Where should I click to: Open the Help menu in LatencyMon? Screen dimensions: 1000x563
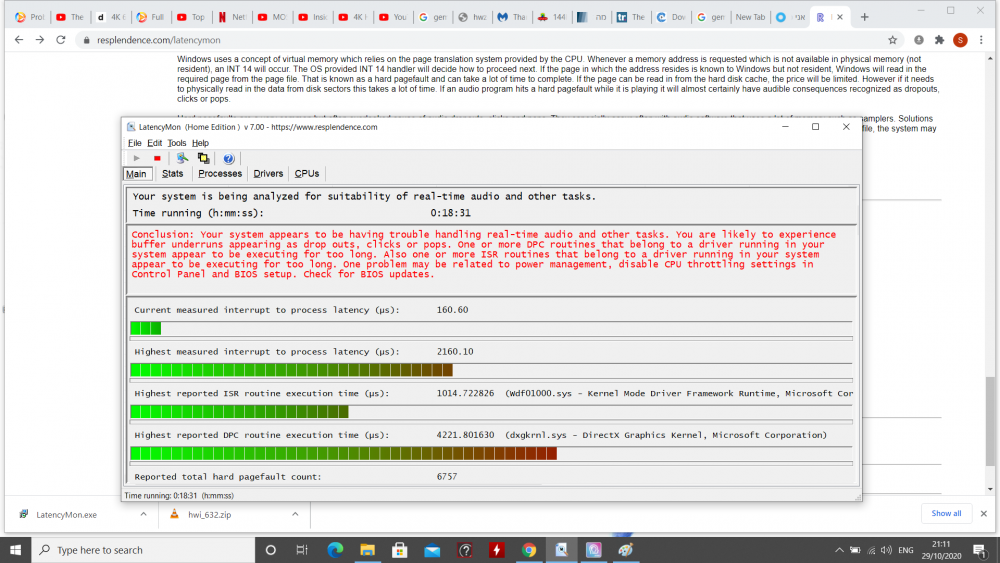pos(200,143)
